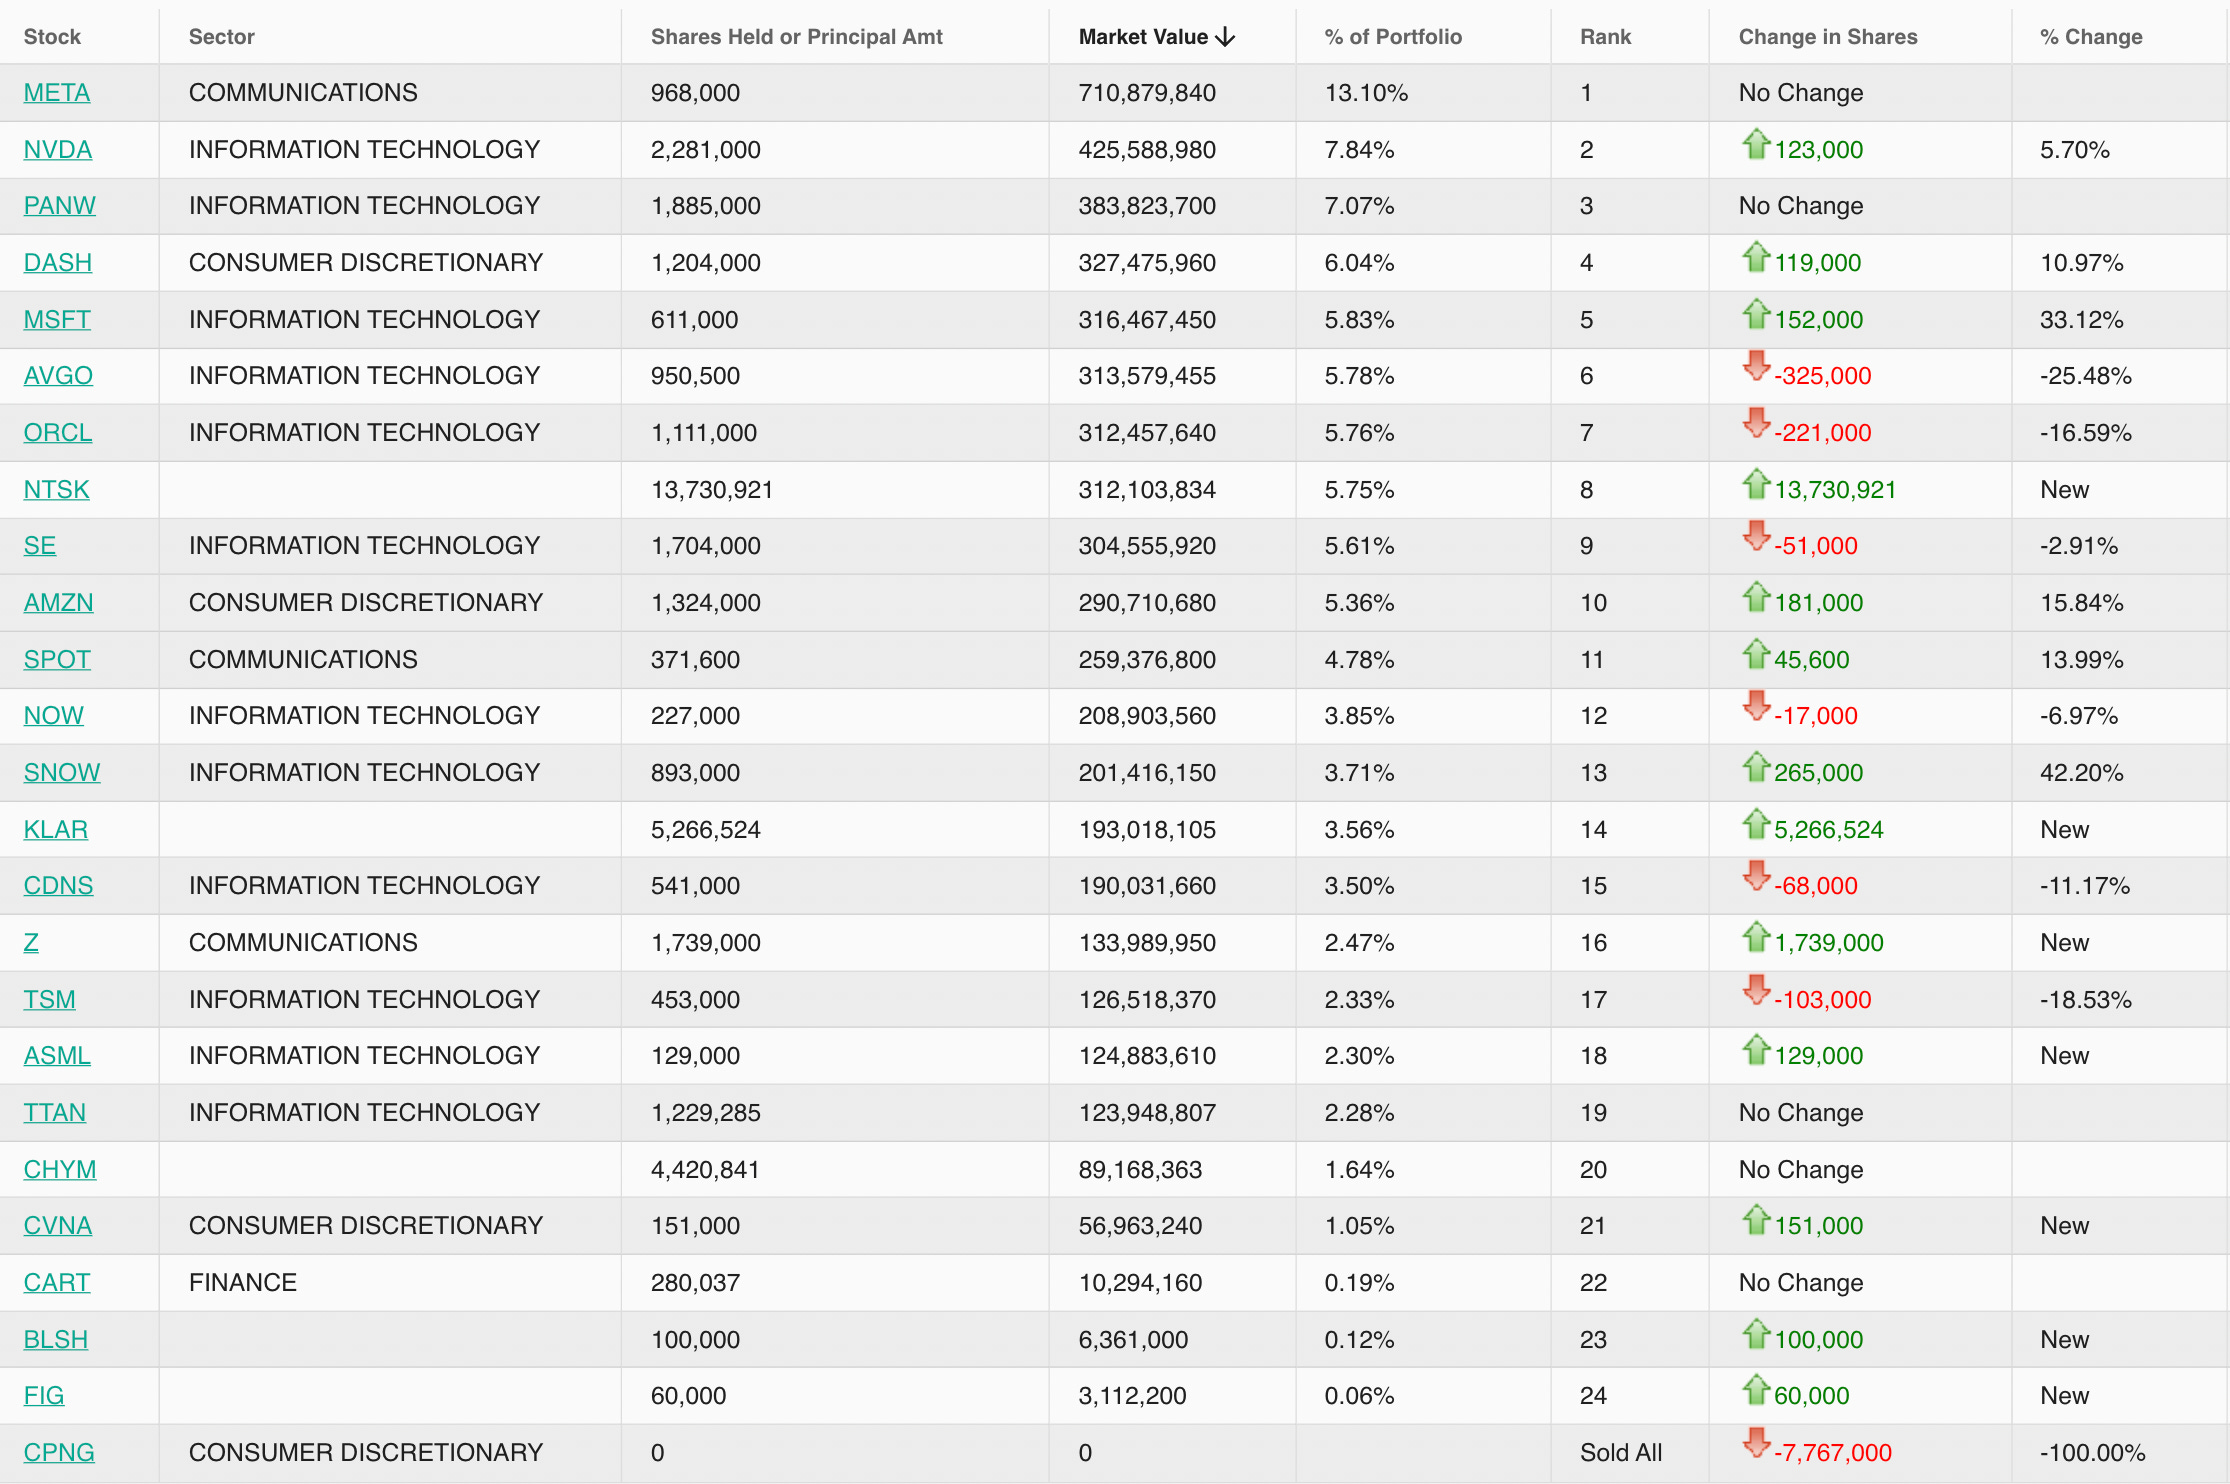Open the FIG ticker link
The height and width of the screenshot is (1484, 2230).
click(x=43, y=1396)
